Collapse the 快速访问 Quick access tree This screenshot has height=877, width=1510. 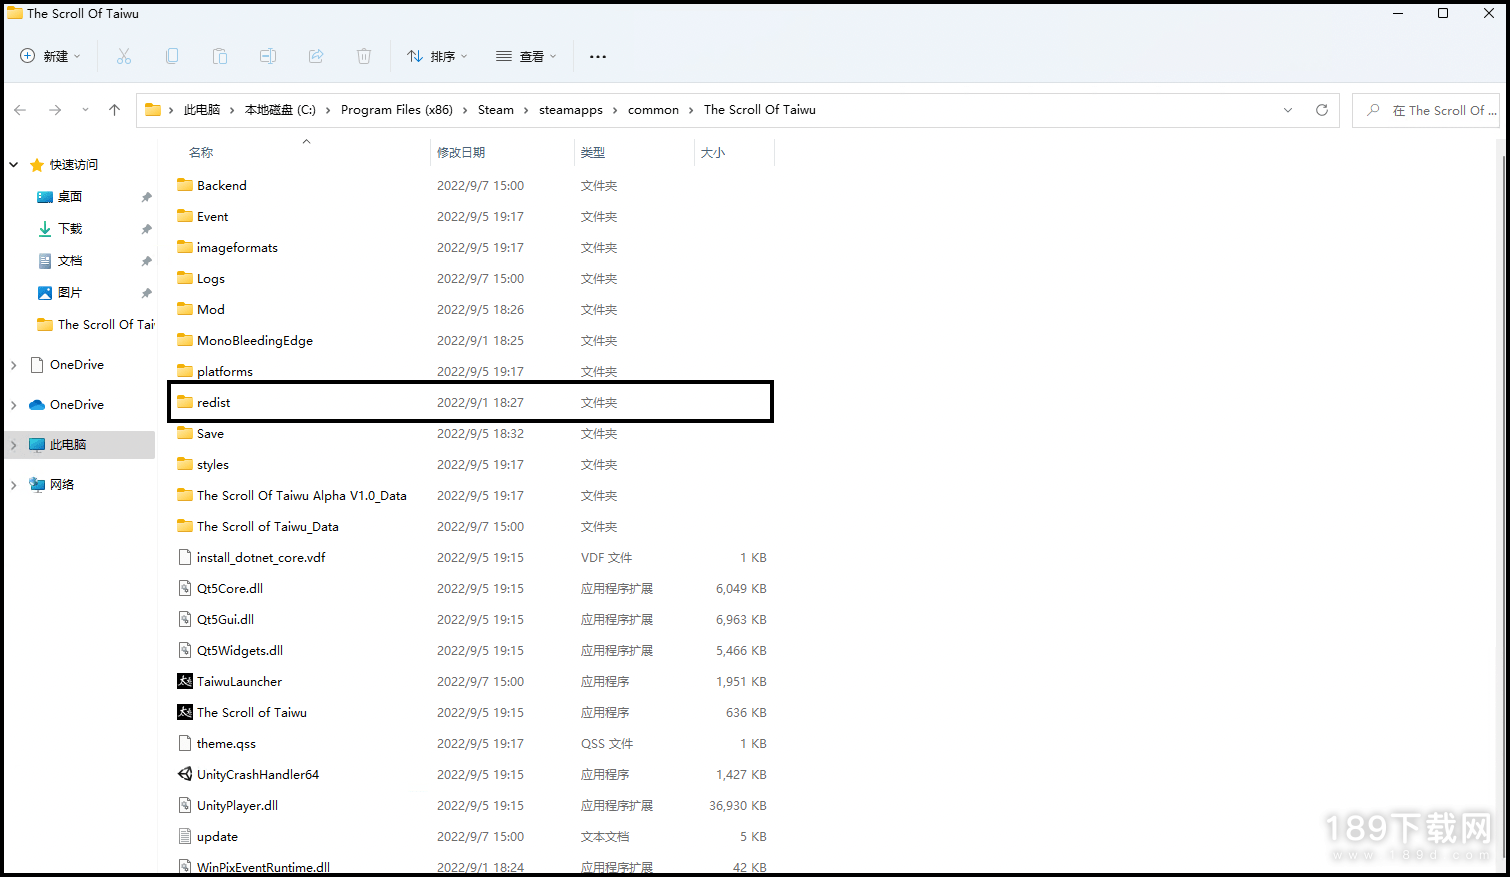14,165
